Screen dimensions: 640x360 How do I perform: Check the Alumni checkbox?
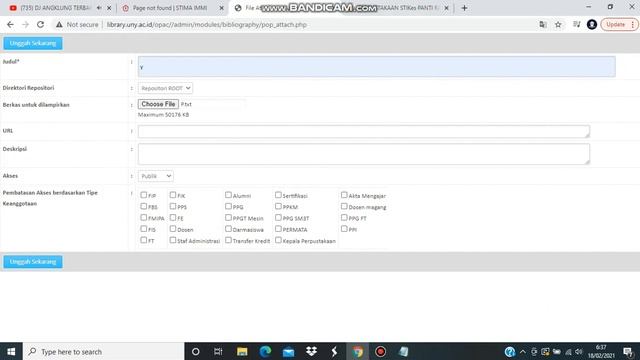(229, 195)
